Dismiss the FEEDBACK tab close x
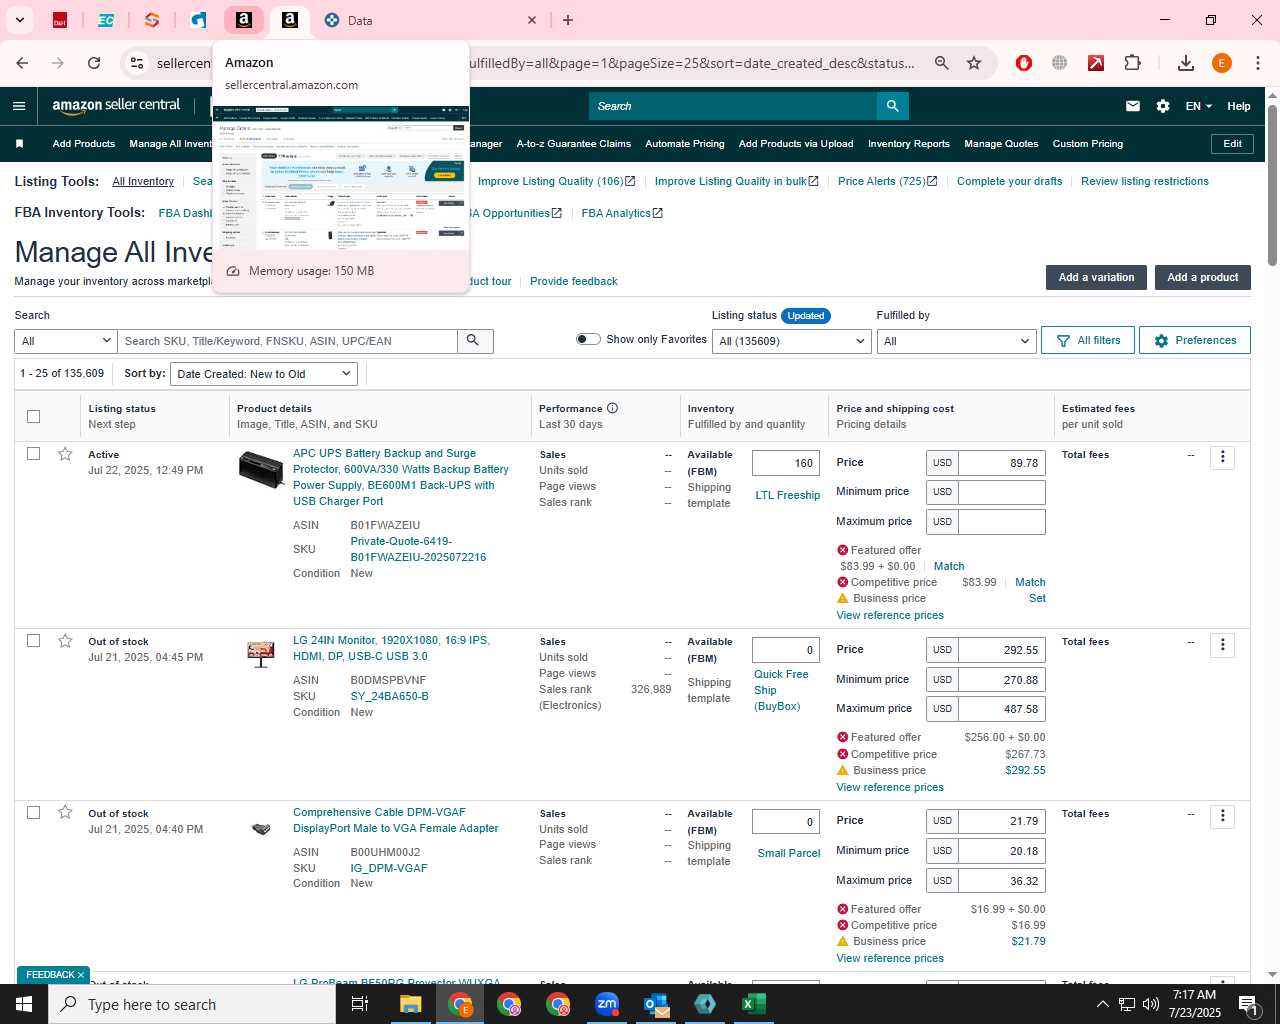Screen dimensions: 1280x1024 [81, 975]
